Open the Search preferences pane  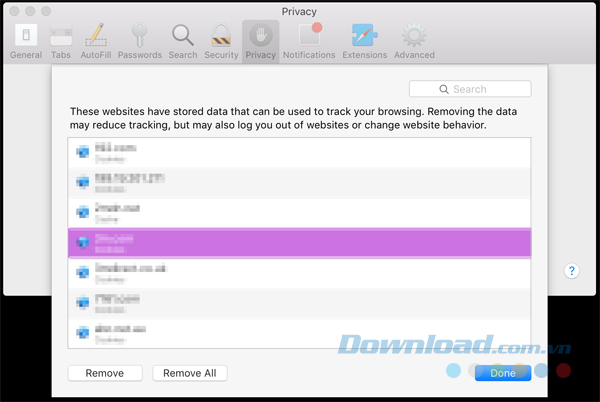[183, 41]
